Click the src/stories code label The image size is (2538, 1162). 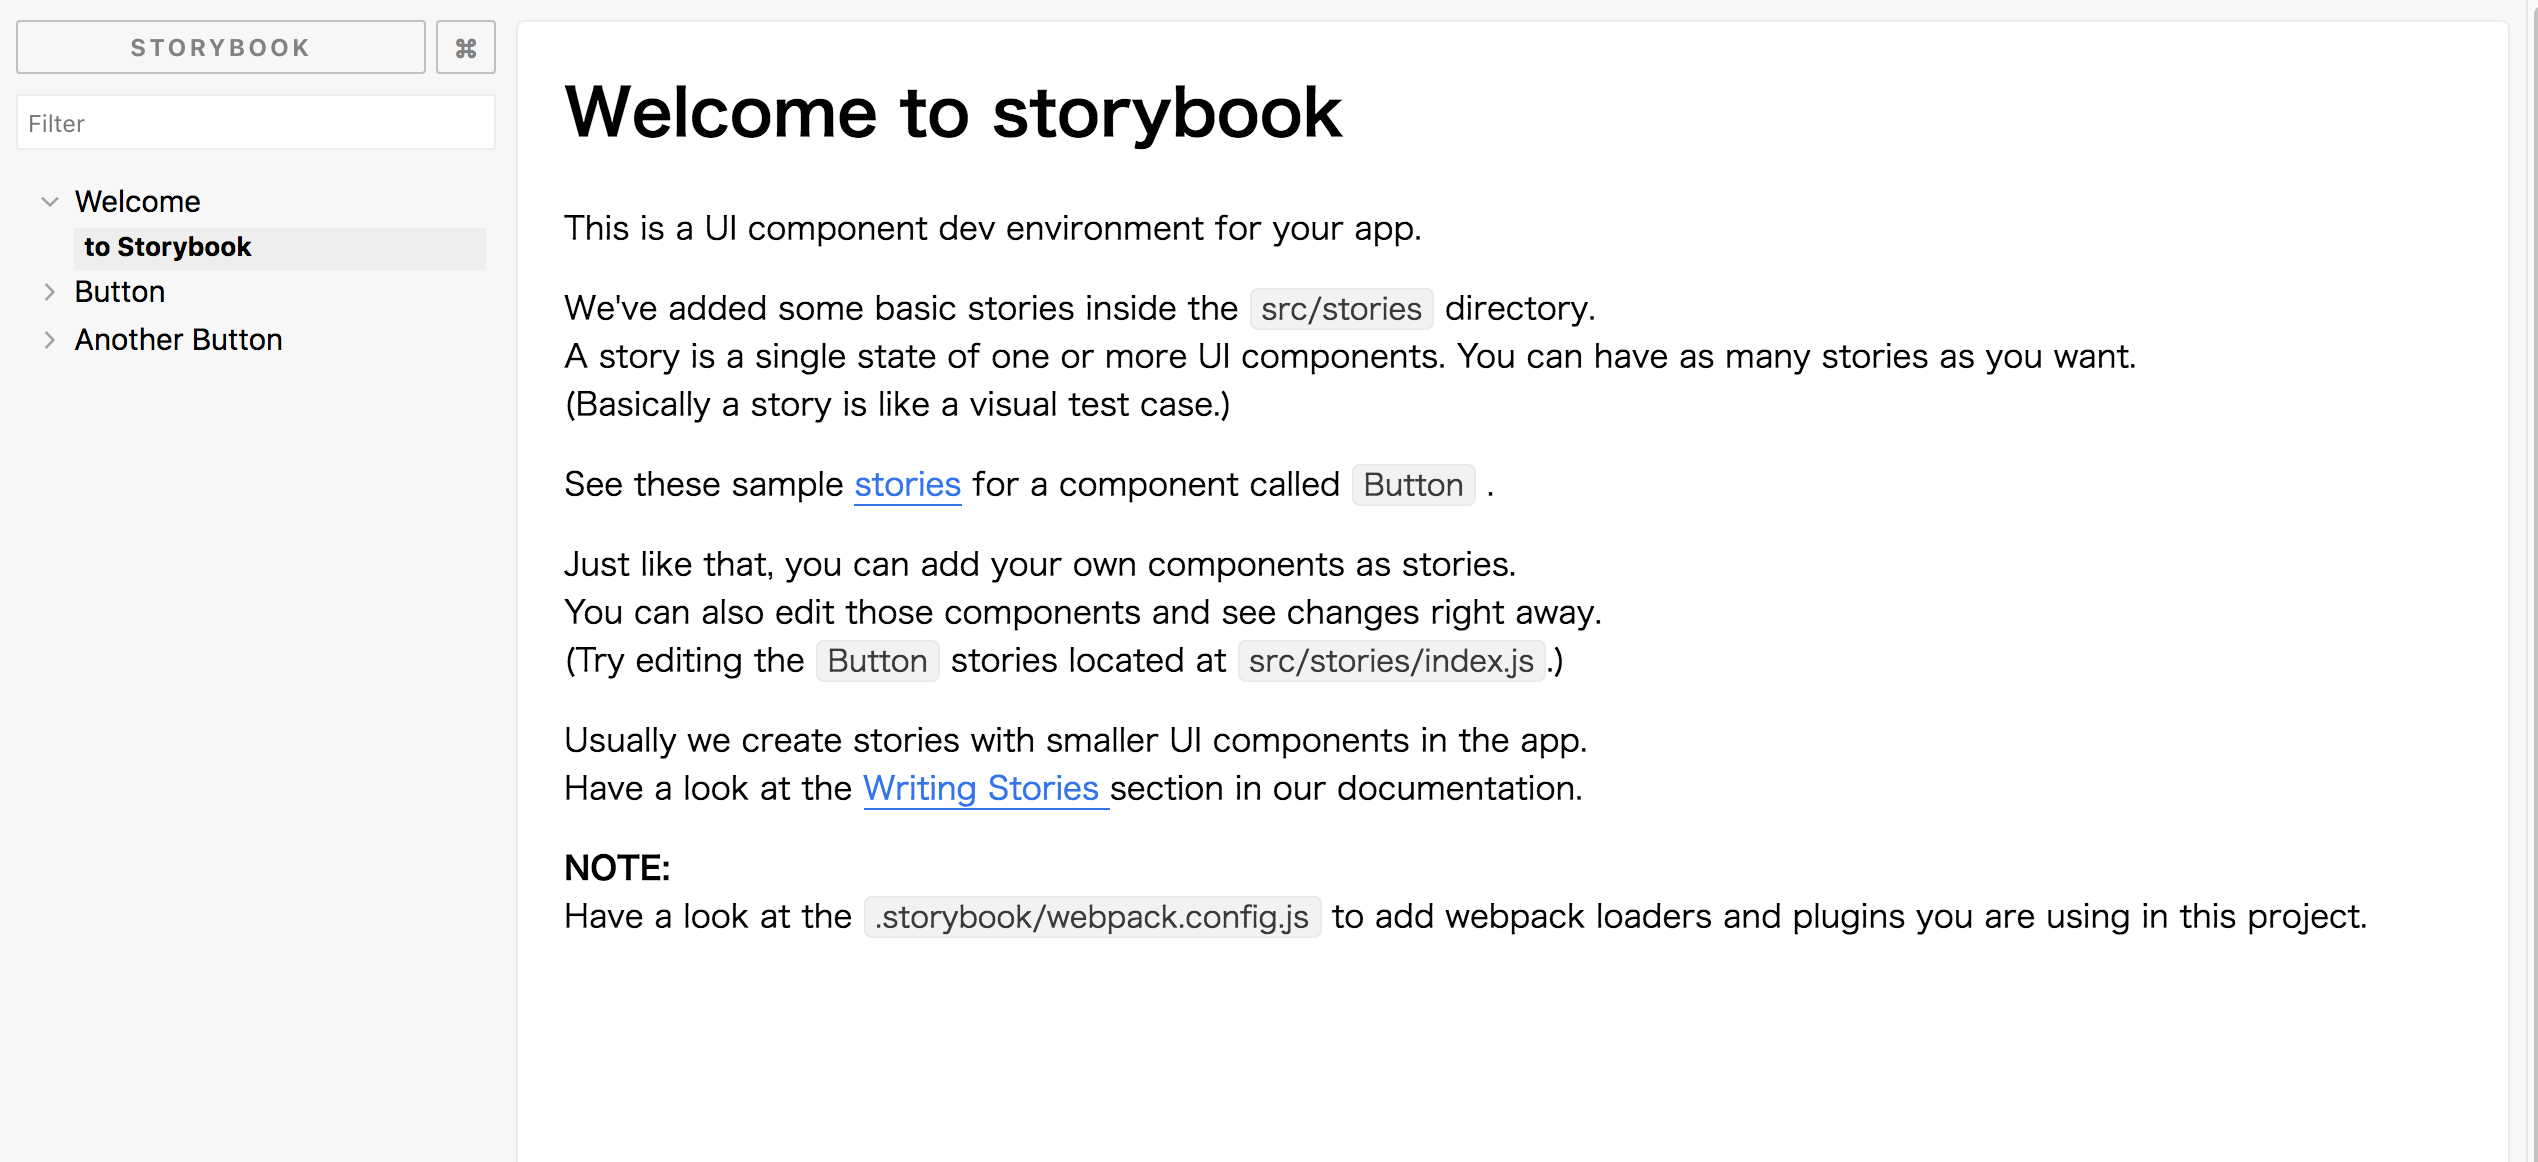[1341, 309]
